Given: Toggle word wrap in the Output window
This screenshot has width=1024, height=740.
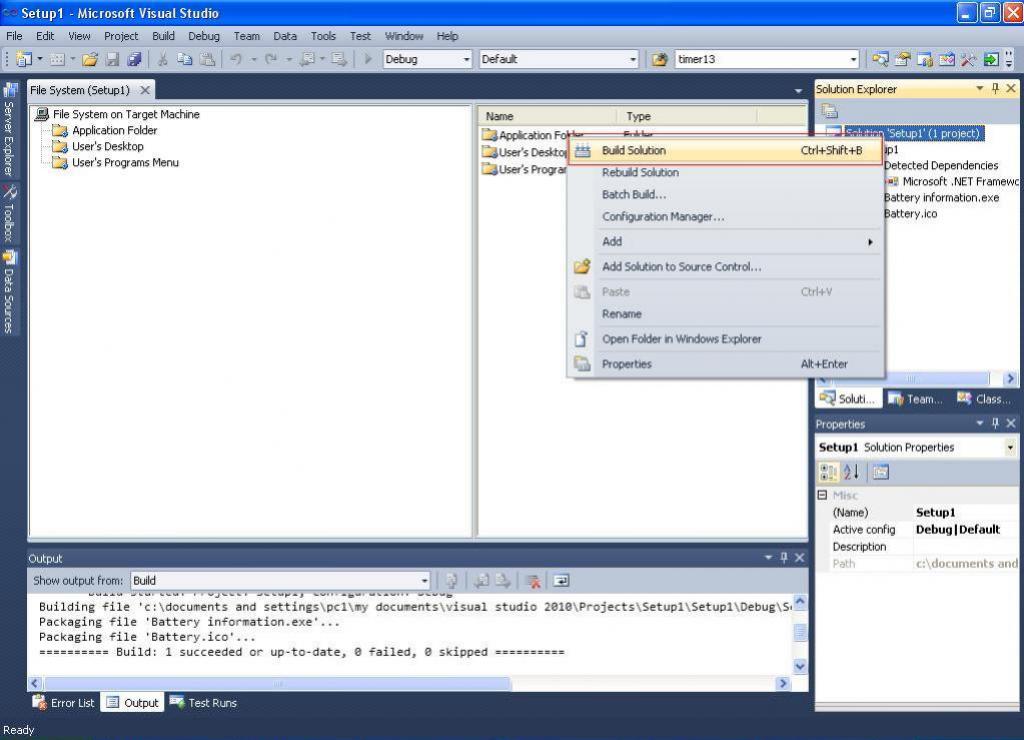Looking at the screenshot, I should (561, 581).
